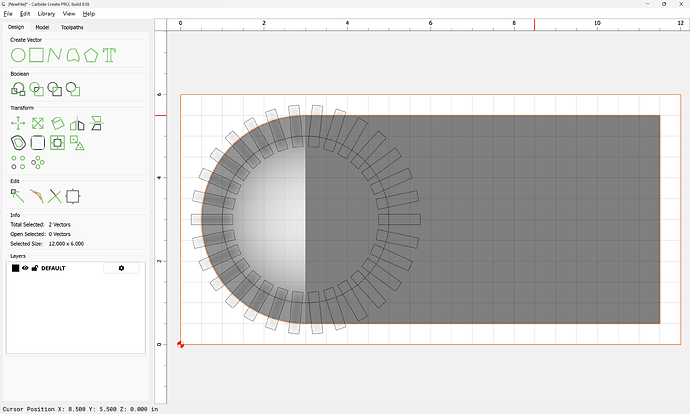Click the Trim Vectors scissors icon
Image resolution: width=690 pixels, height=414 pixels.
(x=55, y=196)
